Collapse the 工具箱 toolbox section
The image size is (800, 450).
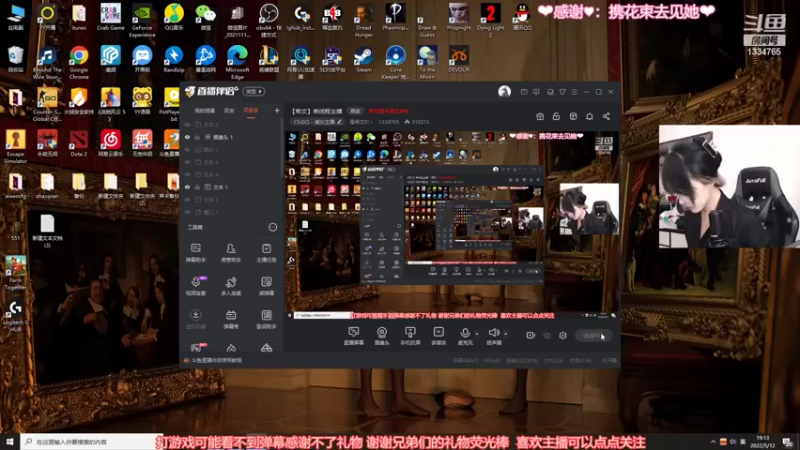[x=272, y=227]
